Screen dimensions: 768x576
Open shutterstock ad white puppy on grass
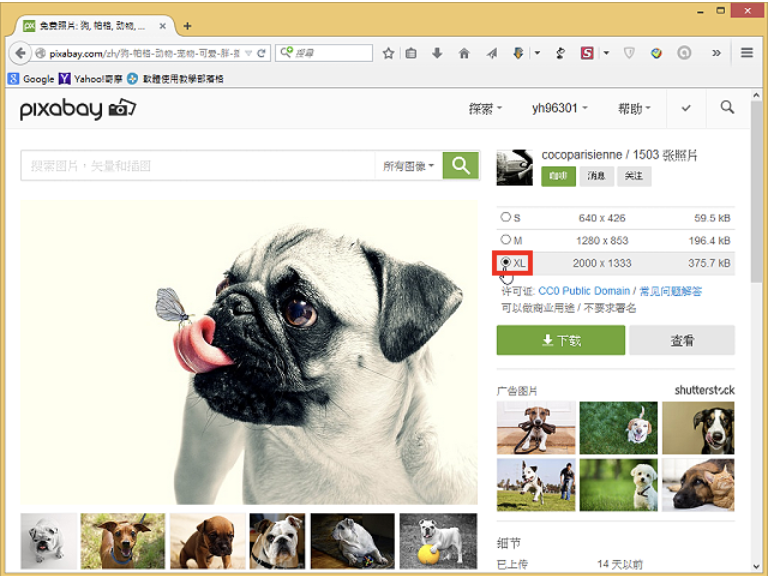619,485
